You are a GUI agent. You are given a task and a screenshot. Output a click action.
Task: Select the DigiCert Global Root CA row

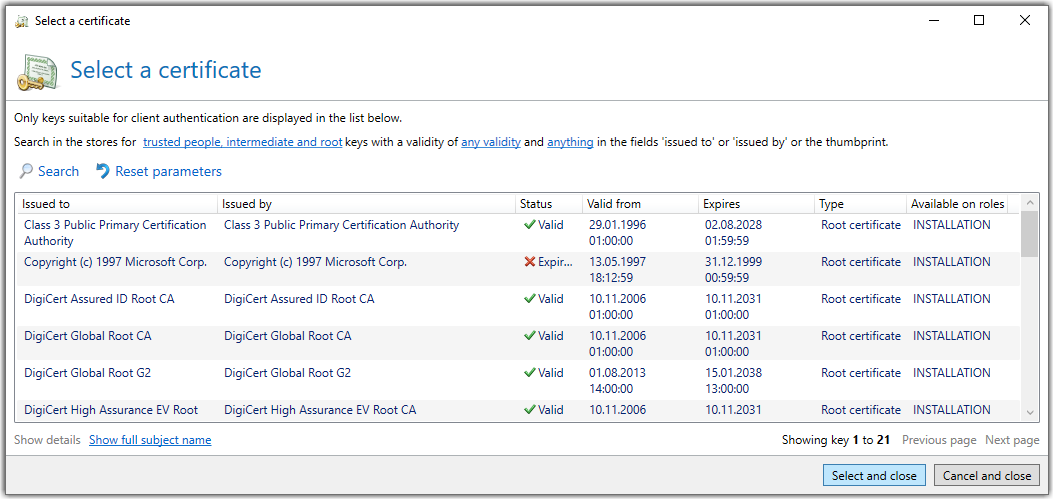point(518,343)
